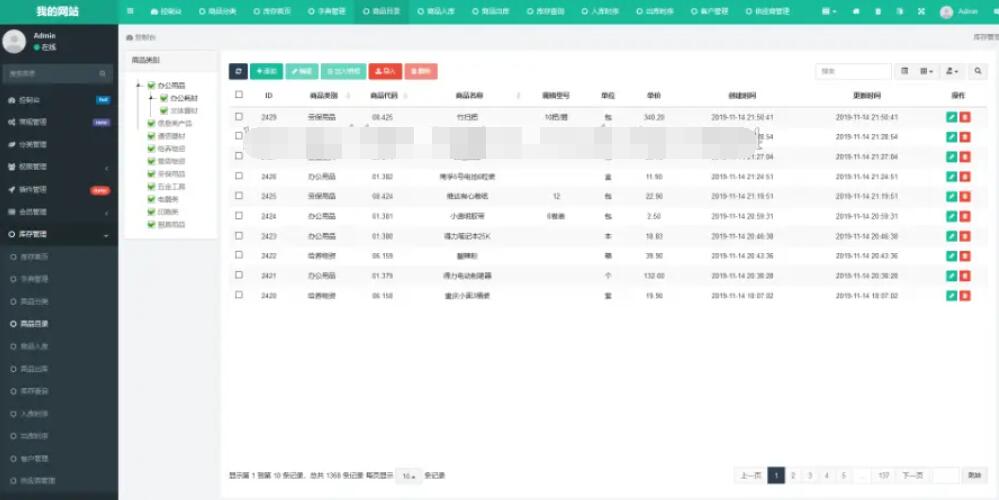The image size is (999, 500).
Task: Click the dark refresh icon above the table
Action: 237,71
